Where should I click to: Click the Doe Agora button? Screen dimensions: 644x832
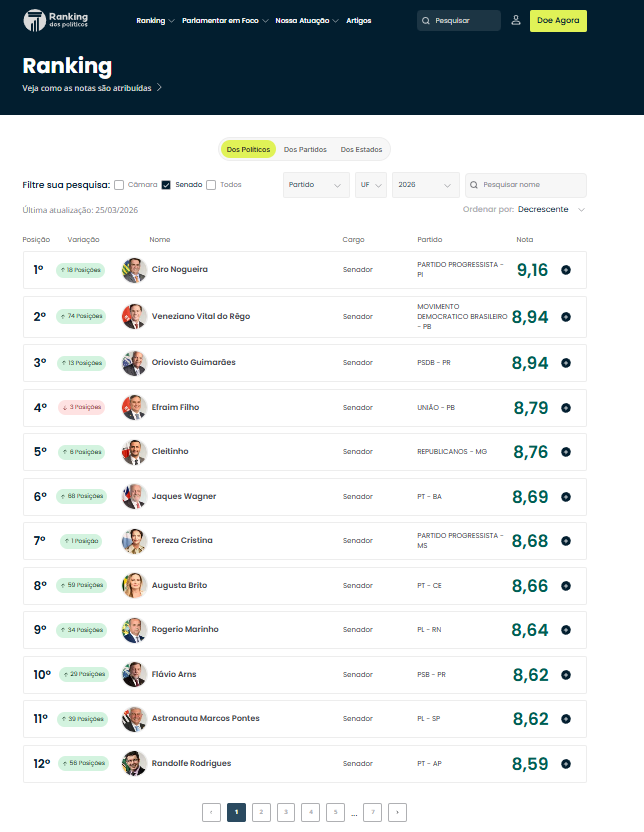coord(558,20)
